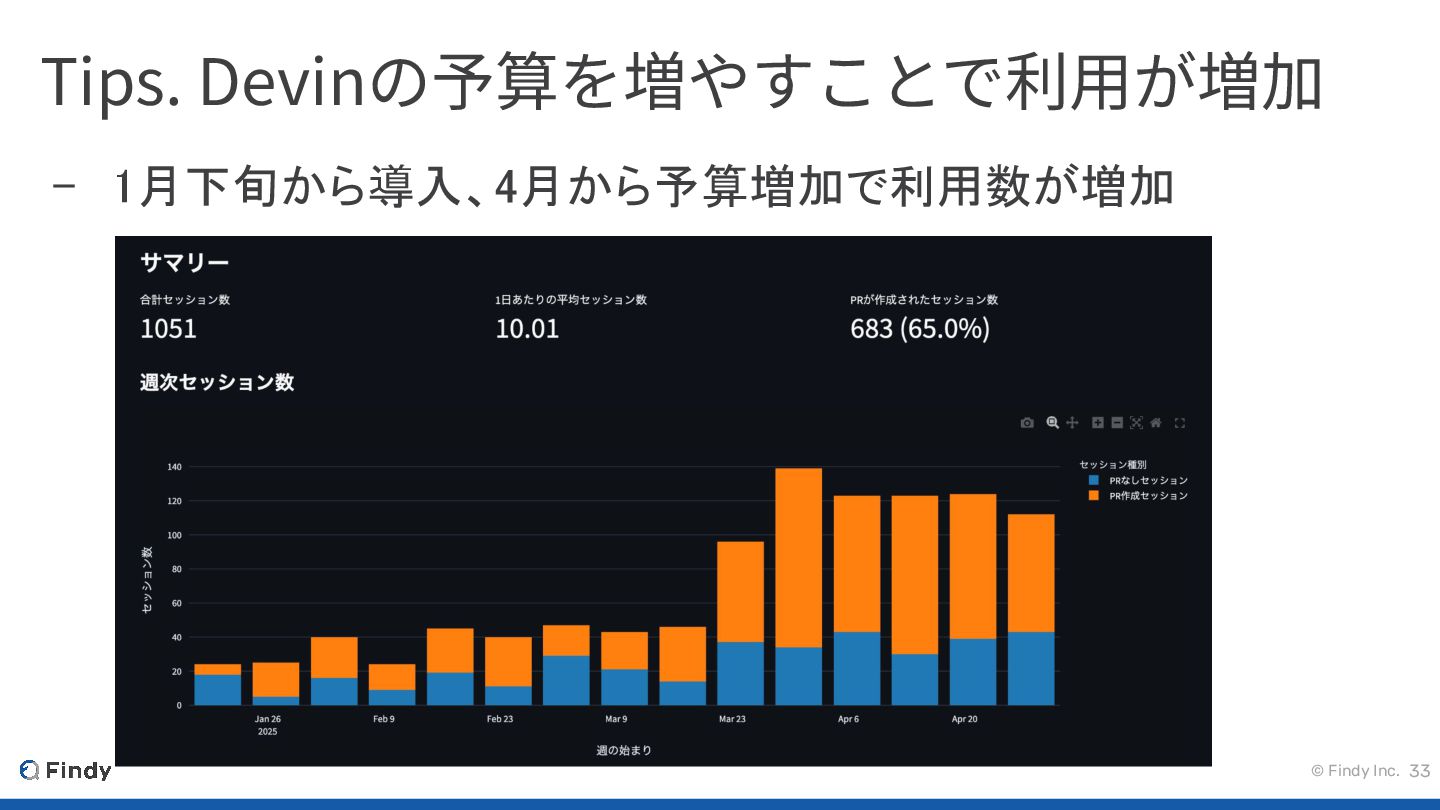
Task: Click the slide page number 33
Action: point(1420,771)
